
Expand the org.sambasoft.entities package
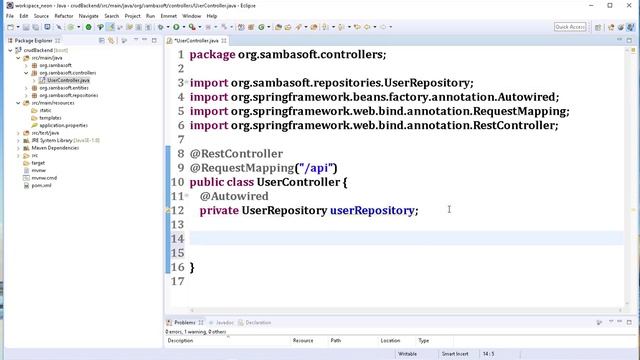26,88
